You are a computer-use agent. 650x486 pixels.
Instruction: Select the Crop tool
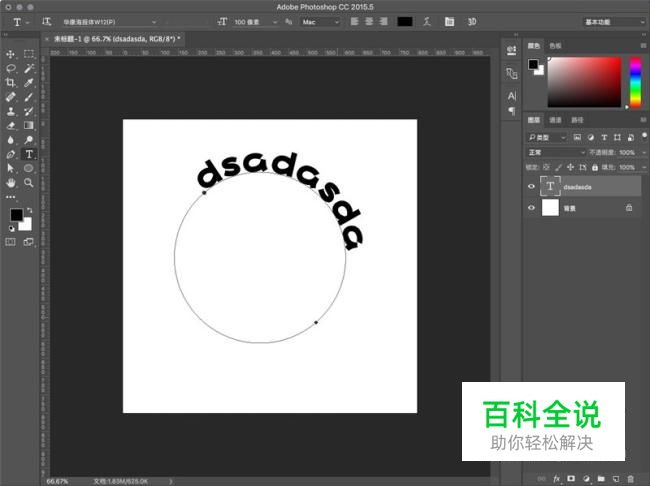pos(11,83)
